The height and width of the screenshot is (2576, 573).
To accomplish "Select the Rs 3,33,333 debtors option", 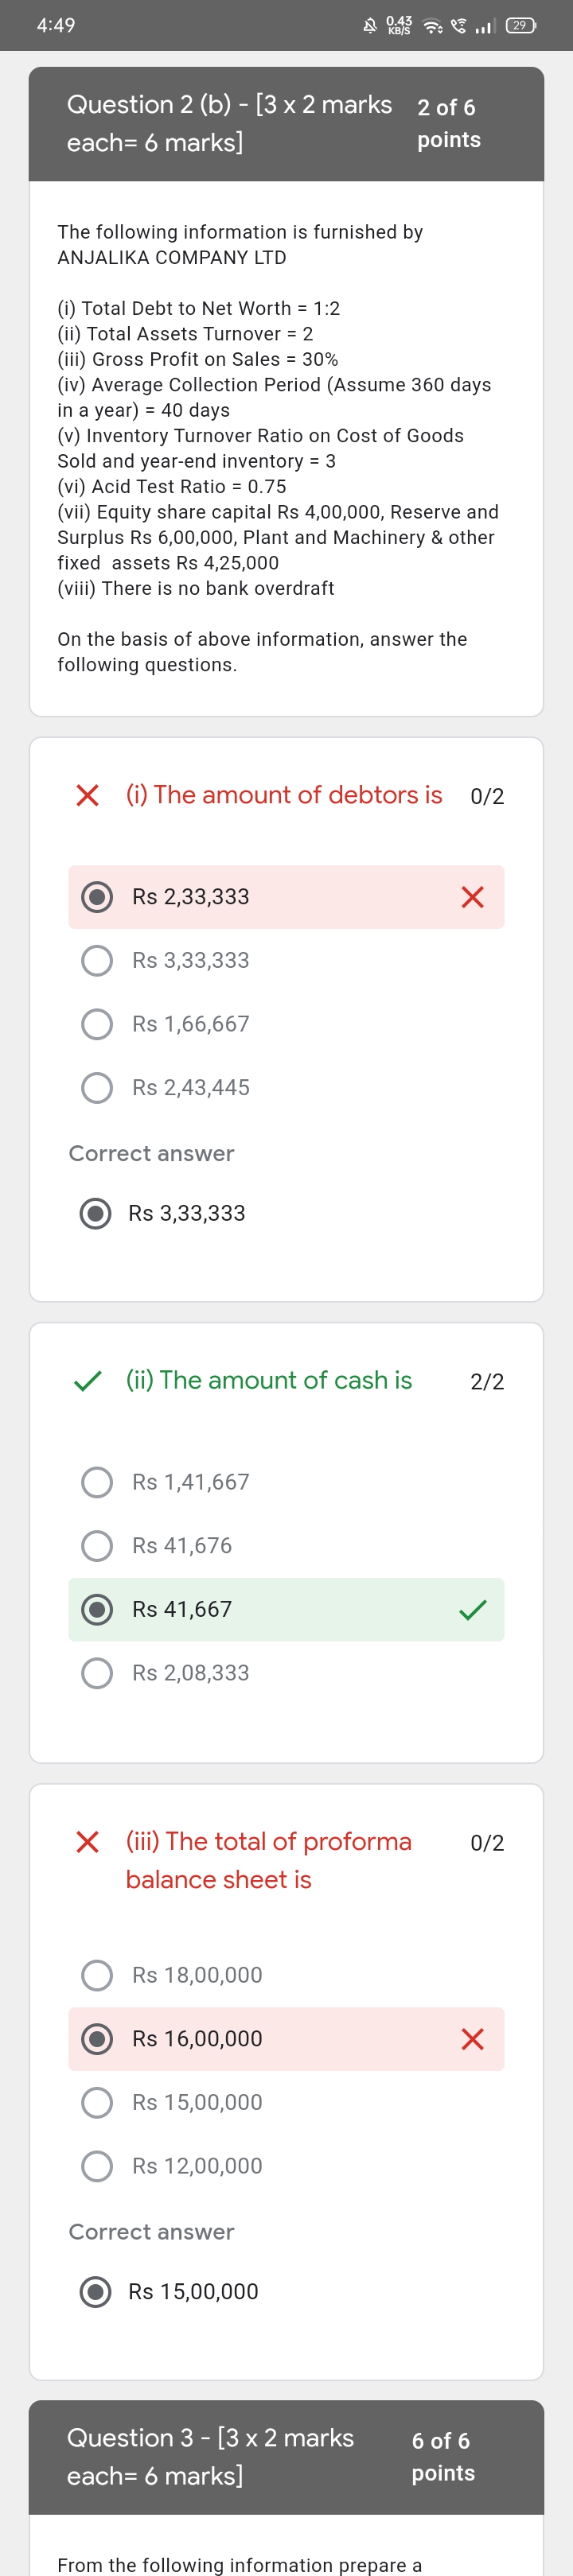I will (x=97, y=960).
